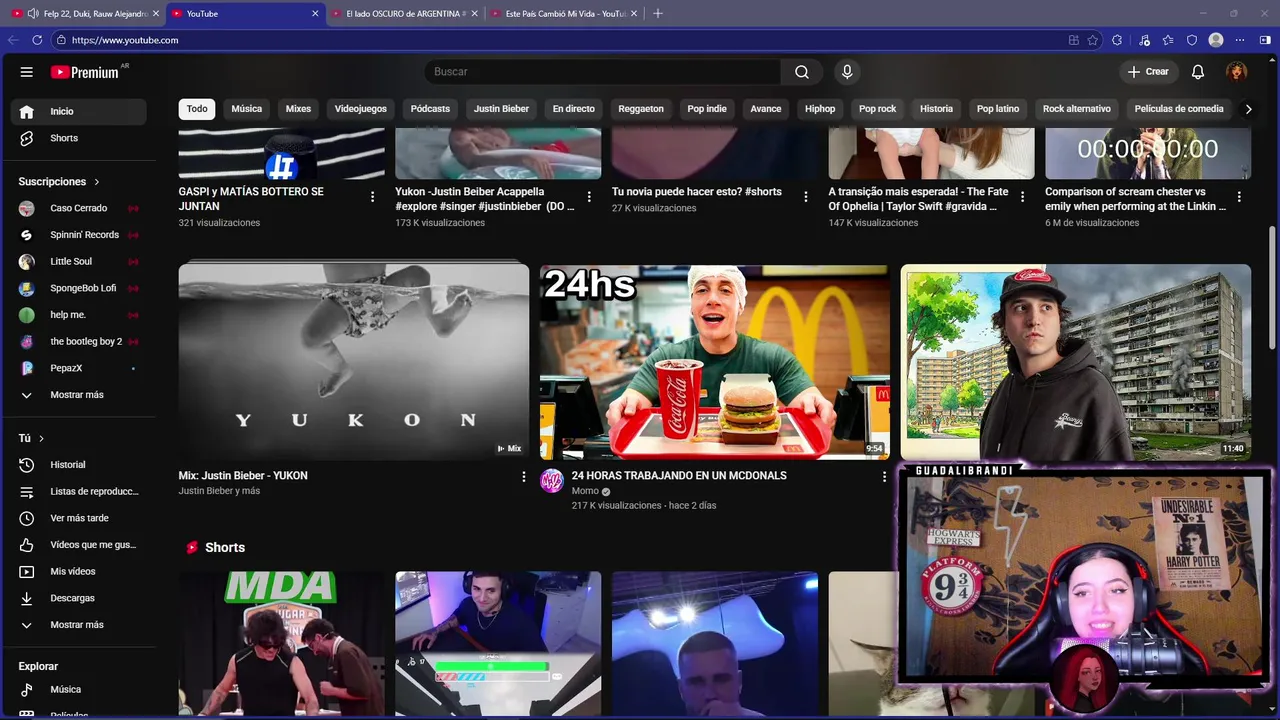Viewport: 1280px width, 720px height.
Task: Open the account avatar menu
Action: [x=1237, y=72]
